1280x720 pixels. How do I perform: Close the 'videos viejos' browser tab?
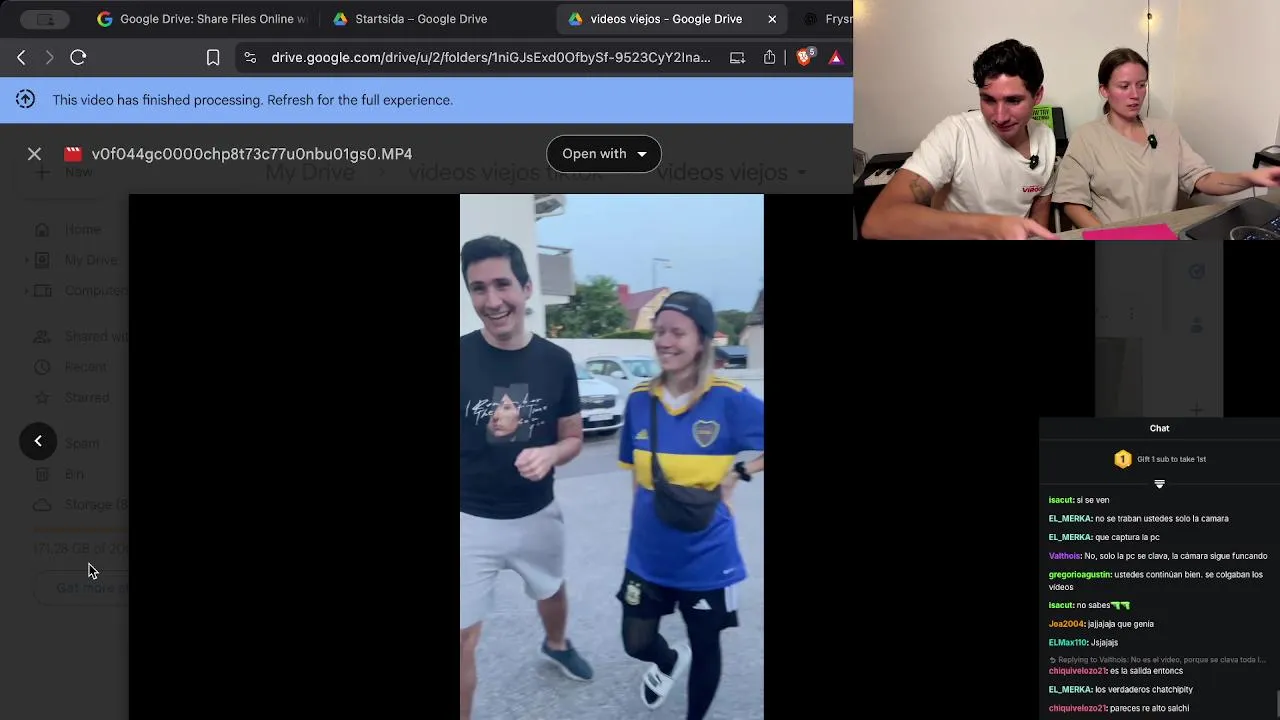click(772, 19)
